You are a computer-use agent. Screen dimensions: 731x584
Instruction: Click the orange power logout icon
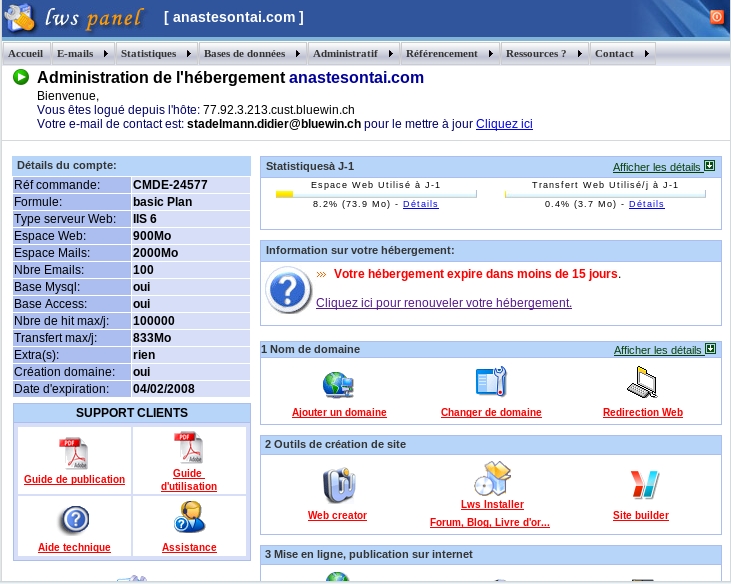717,17
